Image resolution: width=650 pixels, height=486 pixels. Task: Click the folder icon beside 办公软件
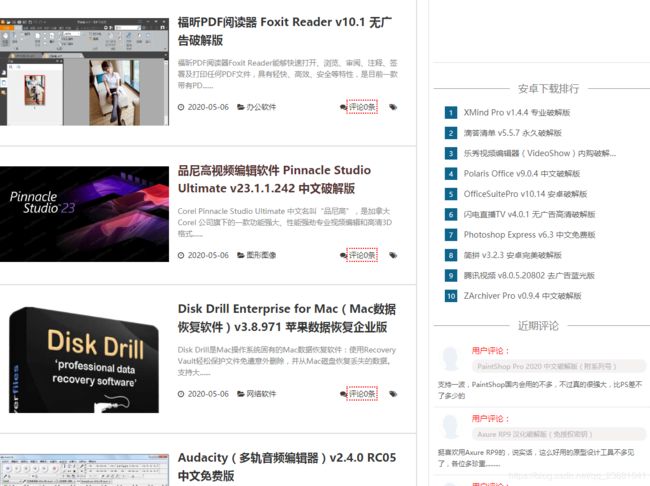[240, 107]
